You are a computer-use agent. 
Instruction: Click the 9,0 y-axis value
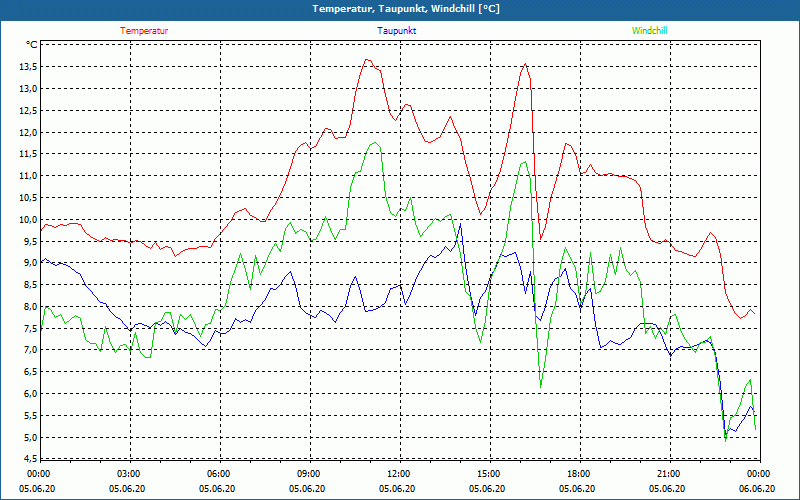click(30, 263)
